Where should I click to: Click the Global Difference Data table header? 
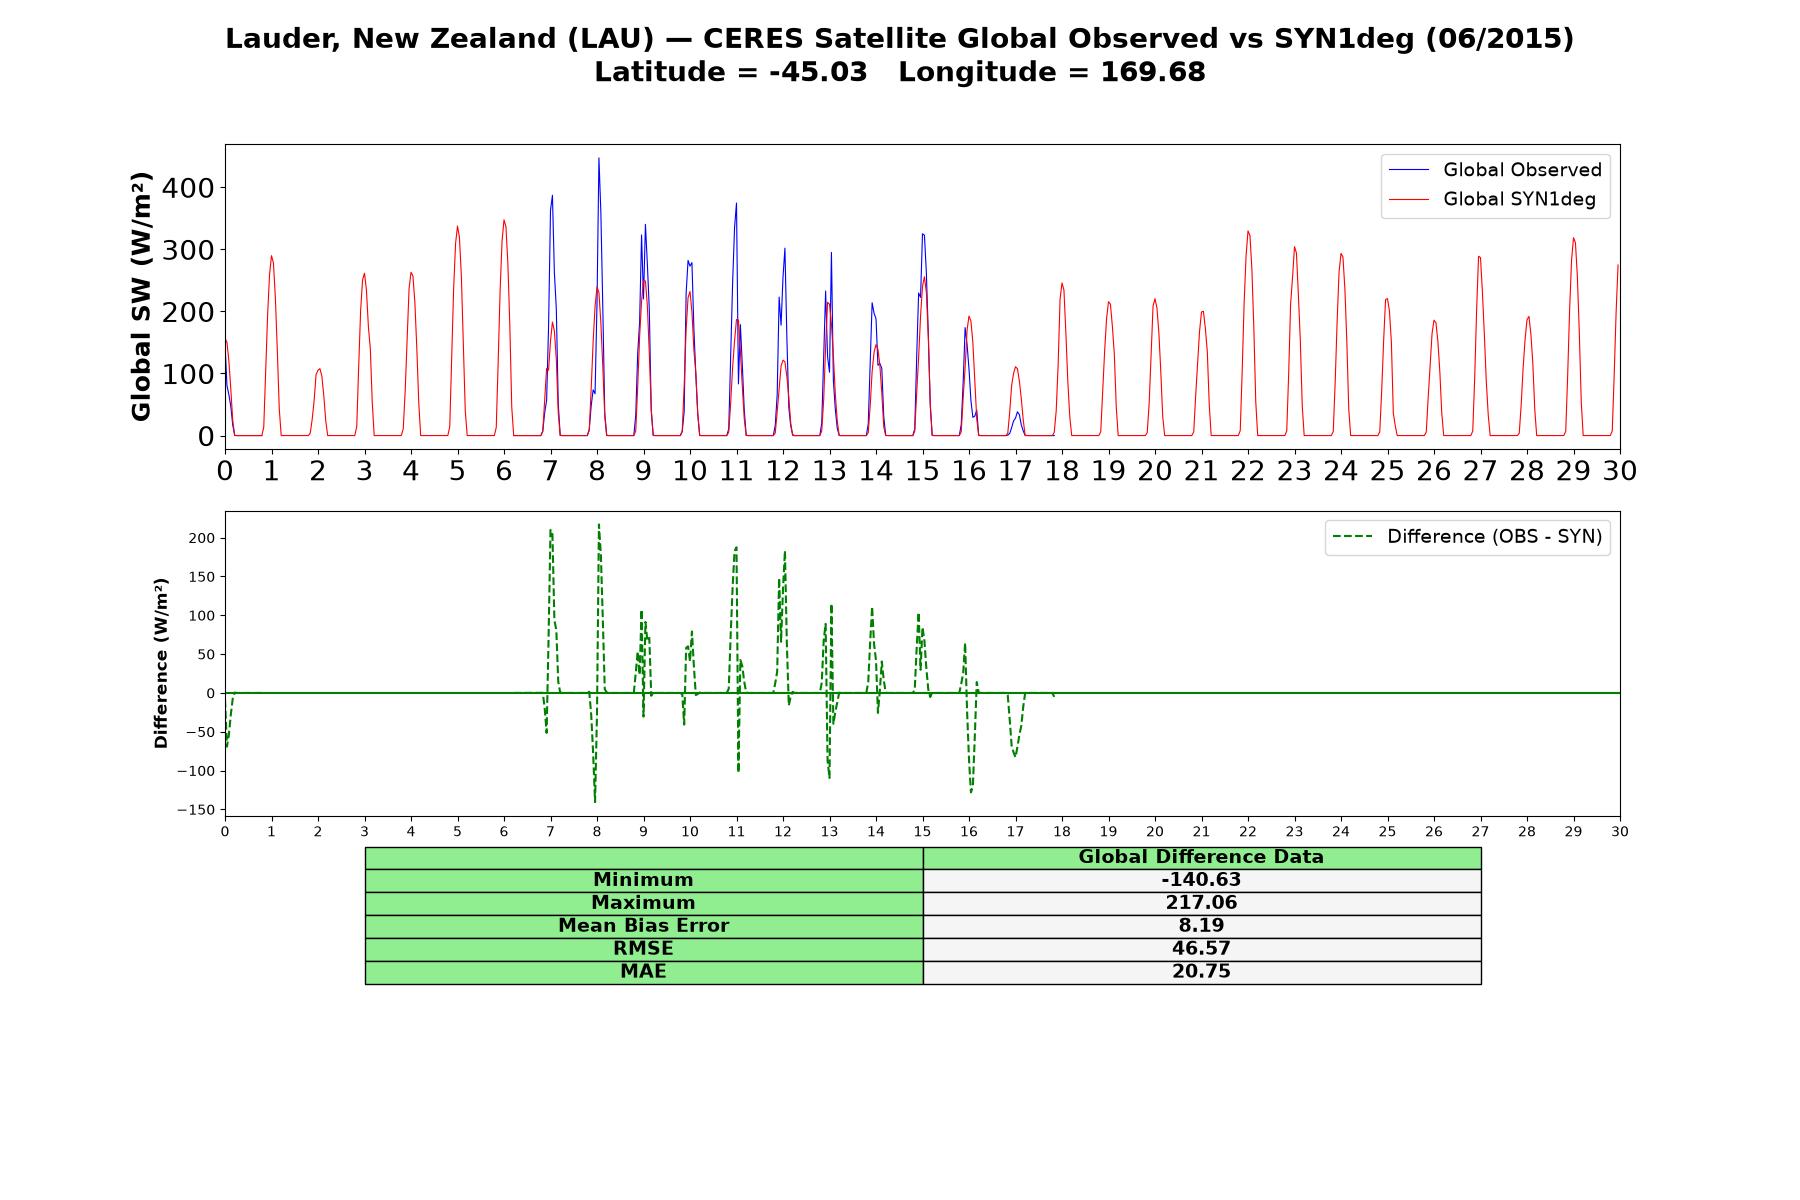pos(1201,857)
